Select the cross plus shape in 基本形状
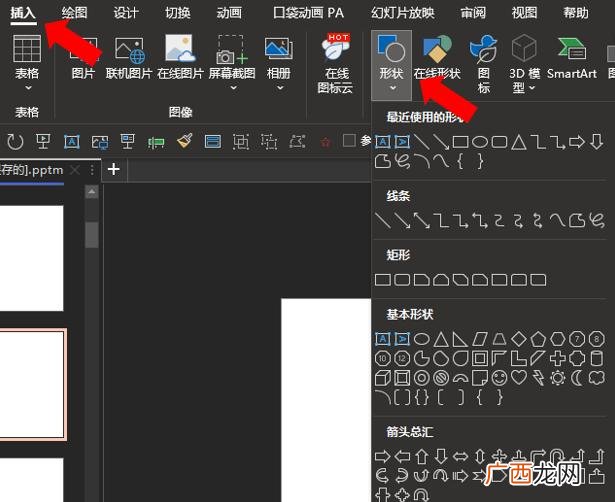Screen dimensions: 615x502 [557, 358]
